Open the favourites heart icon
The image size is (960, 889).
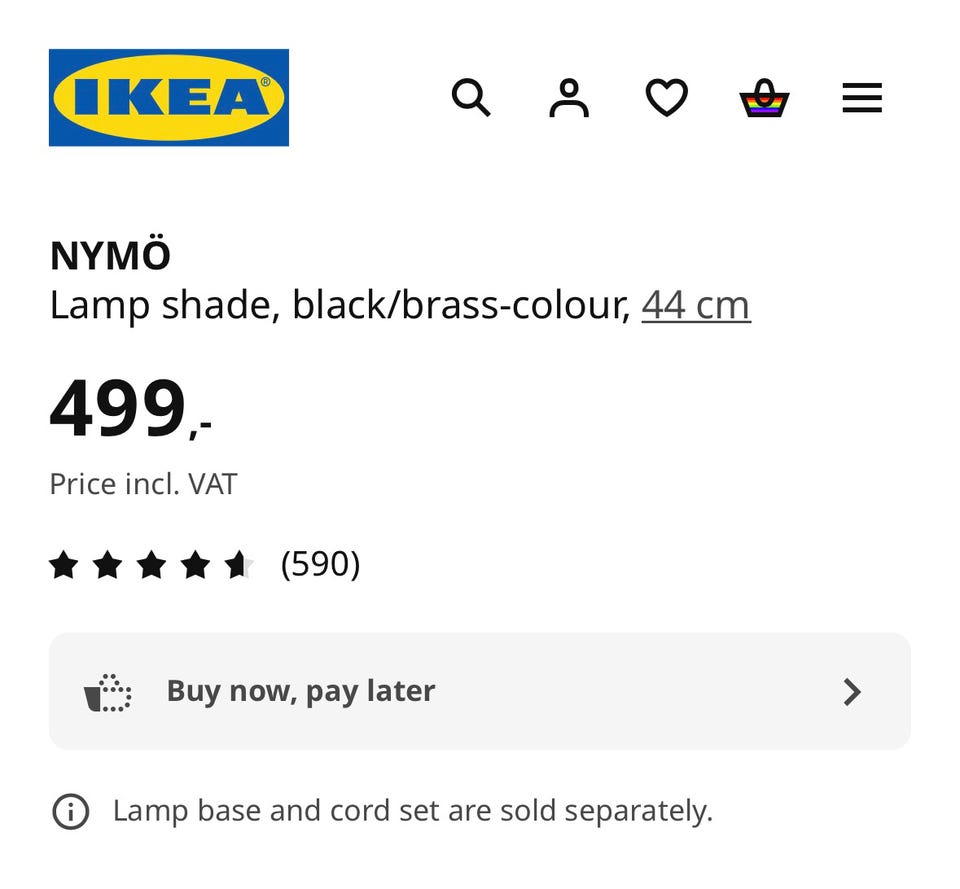(666, 98)
